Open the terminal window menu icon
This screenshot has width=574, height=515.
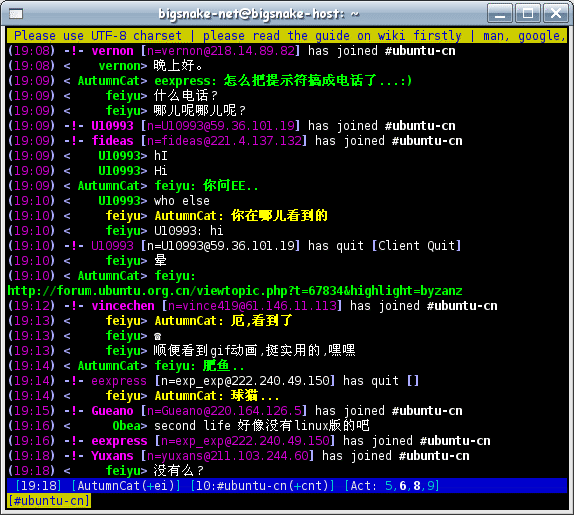[x=16, y=14]
